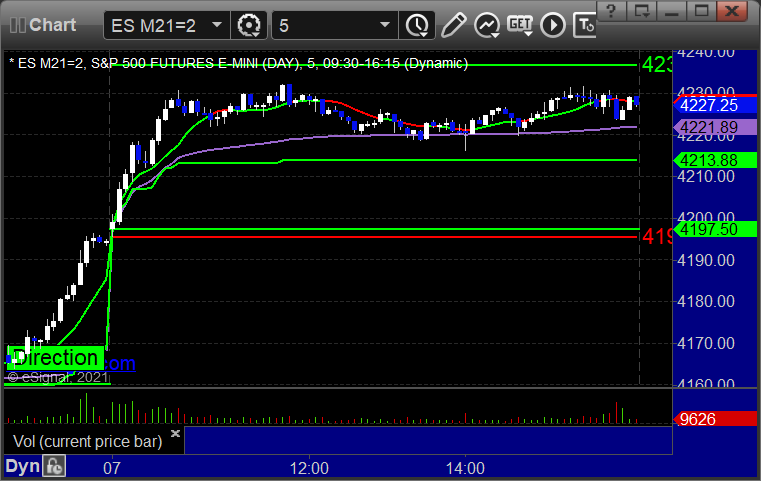Click the green 4213.88 price marker
The image size is (761, 481).
point(715,160)
